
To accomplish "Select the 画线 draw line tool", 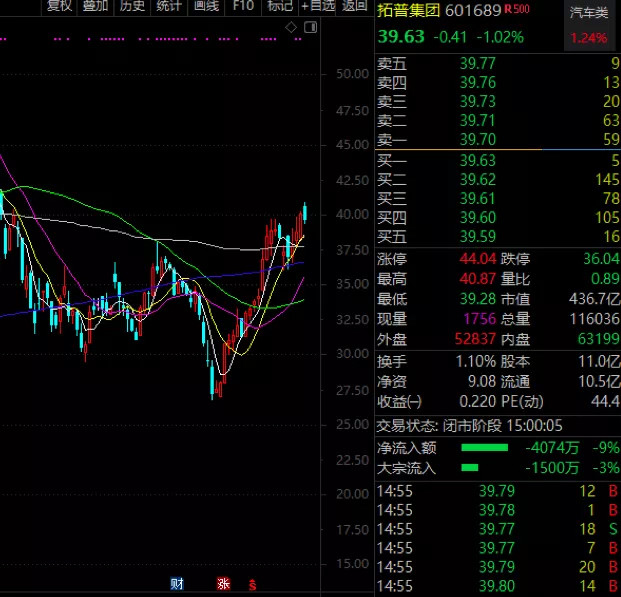I will (x=206, y=6).
